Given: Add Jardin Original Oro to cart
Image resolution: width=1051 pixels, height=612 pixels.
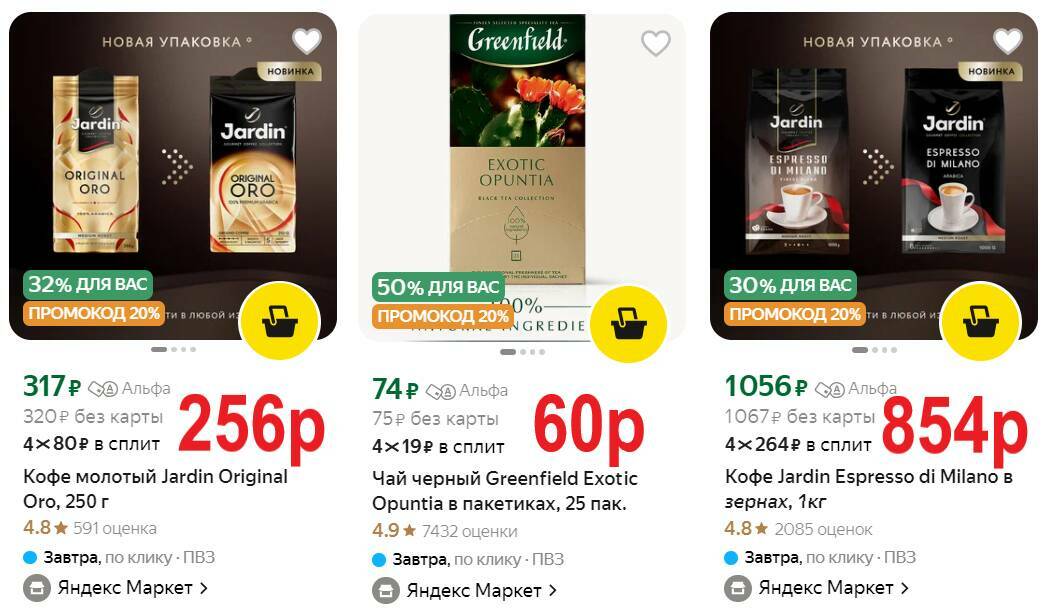Looking at the screenshot, I should pos(280,321).
